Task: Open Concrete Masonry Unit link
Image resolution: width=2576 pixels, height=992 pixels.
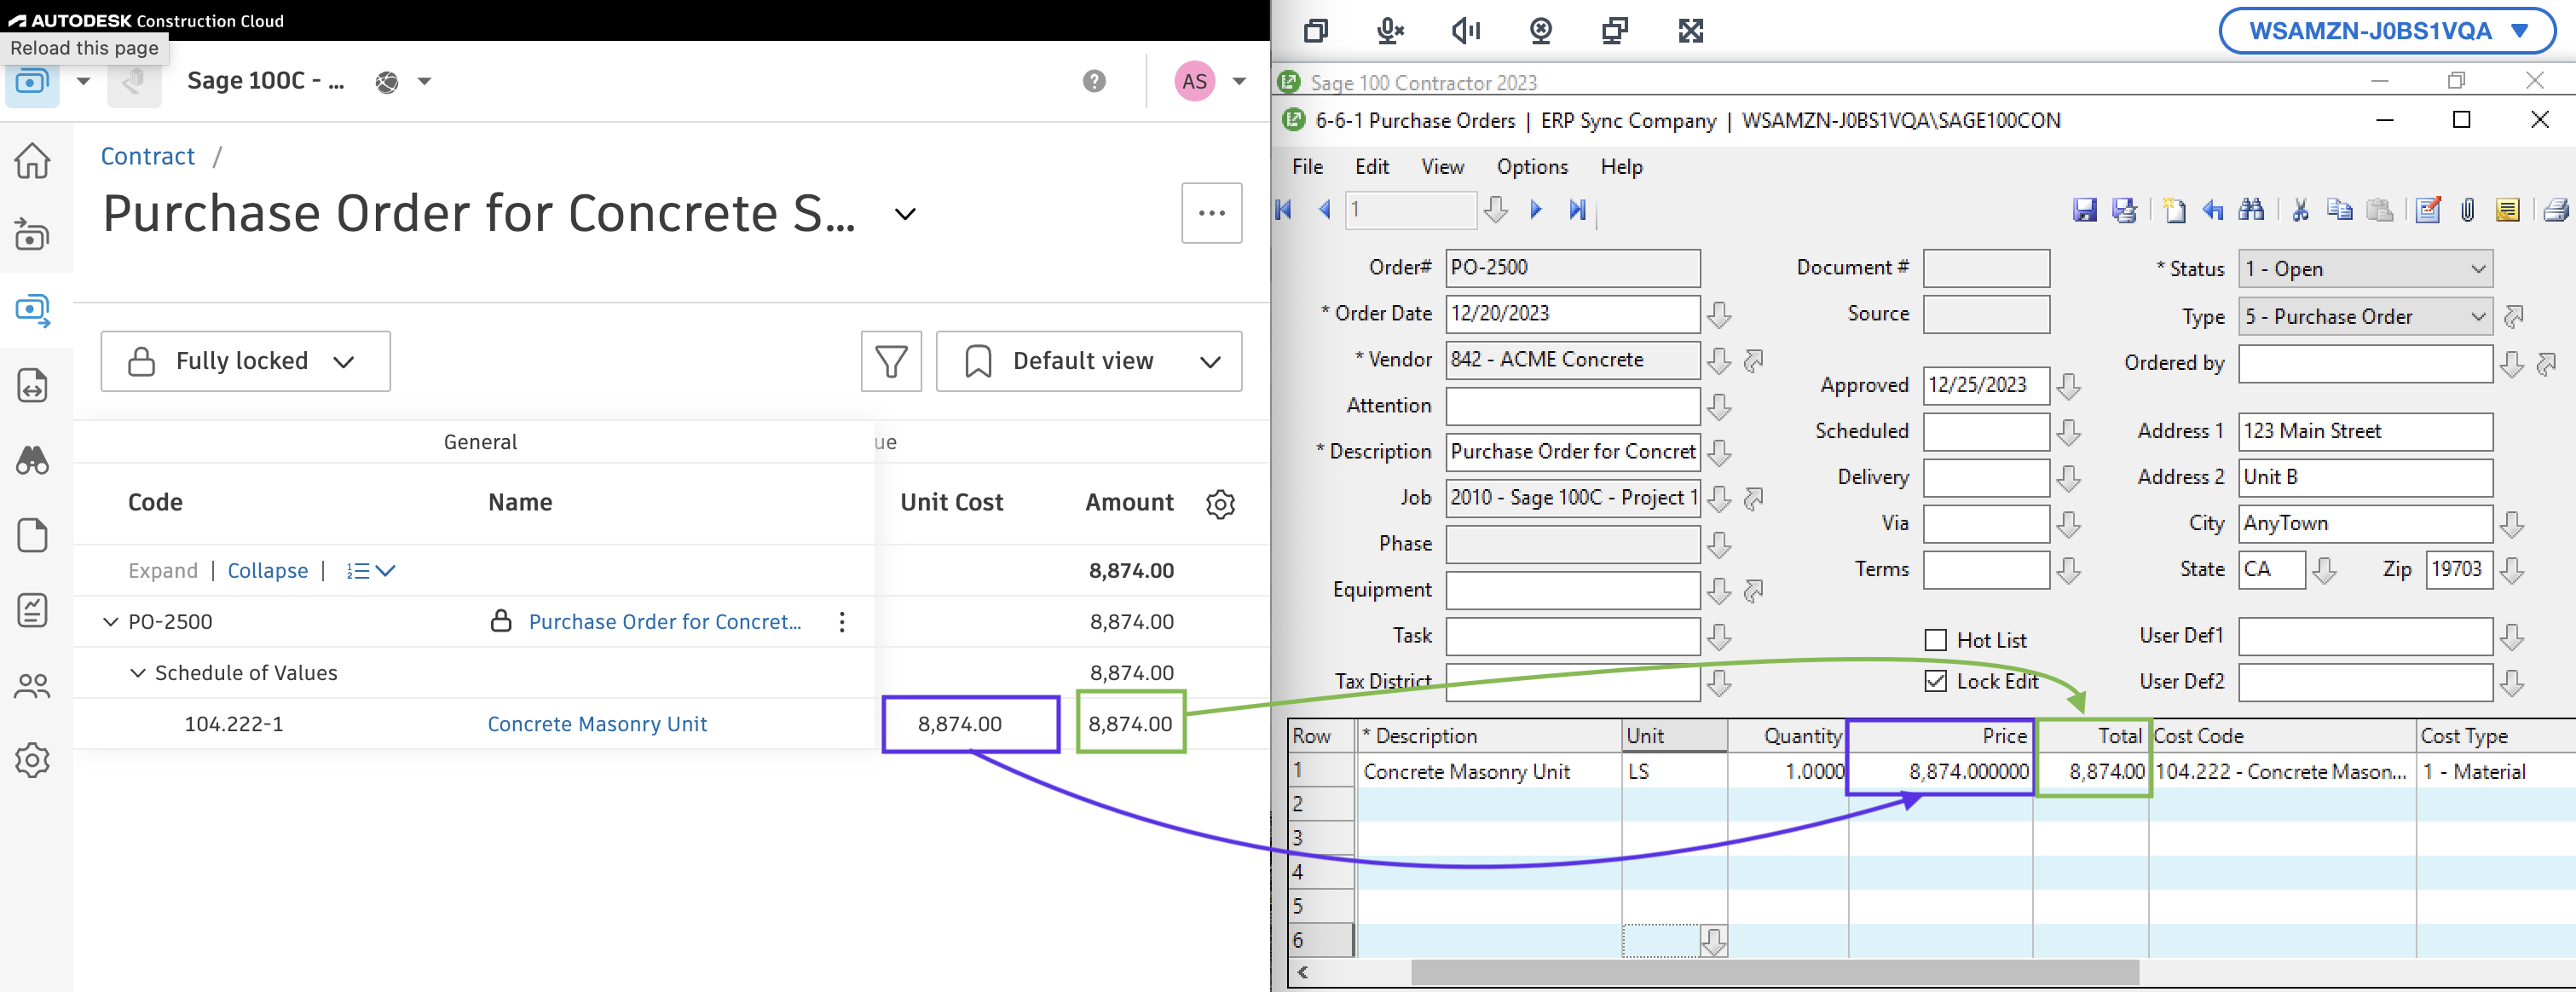Action: point(597,724)
